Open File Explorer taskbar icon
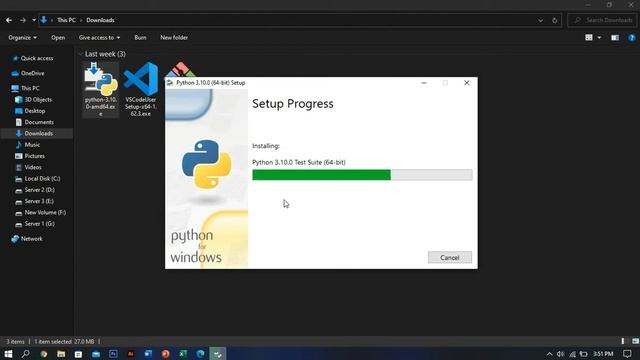The image size is (640, 360). (x=61, y=354)
